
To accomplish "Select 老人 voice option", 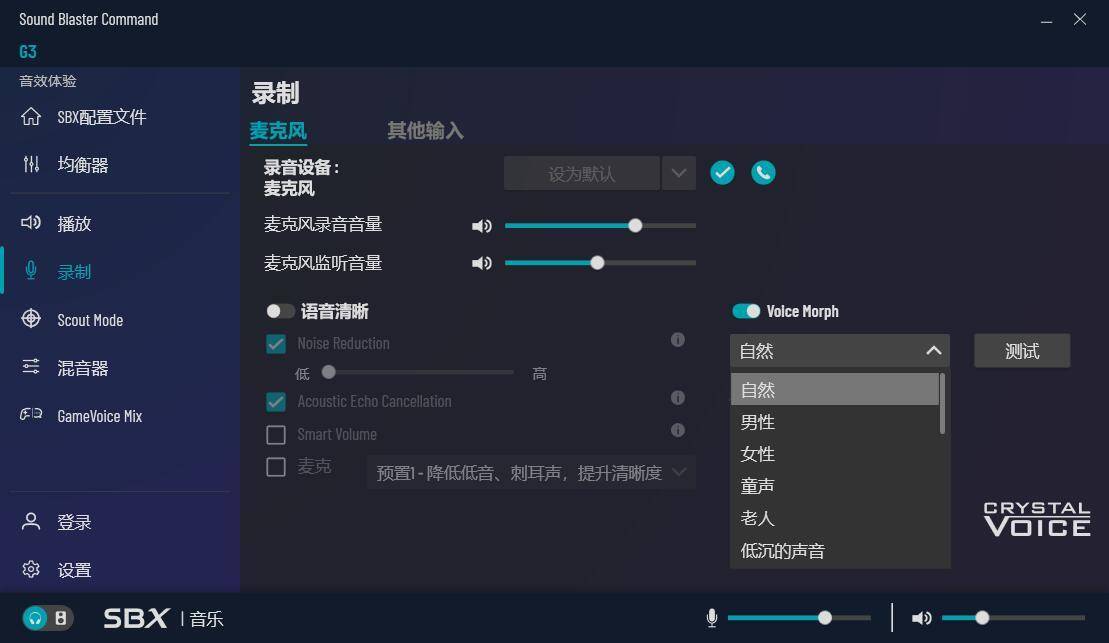I will coord(835,519).
